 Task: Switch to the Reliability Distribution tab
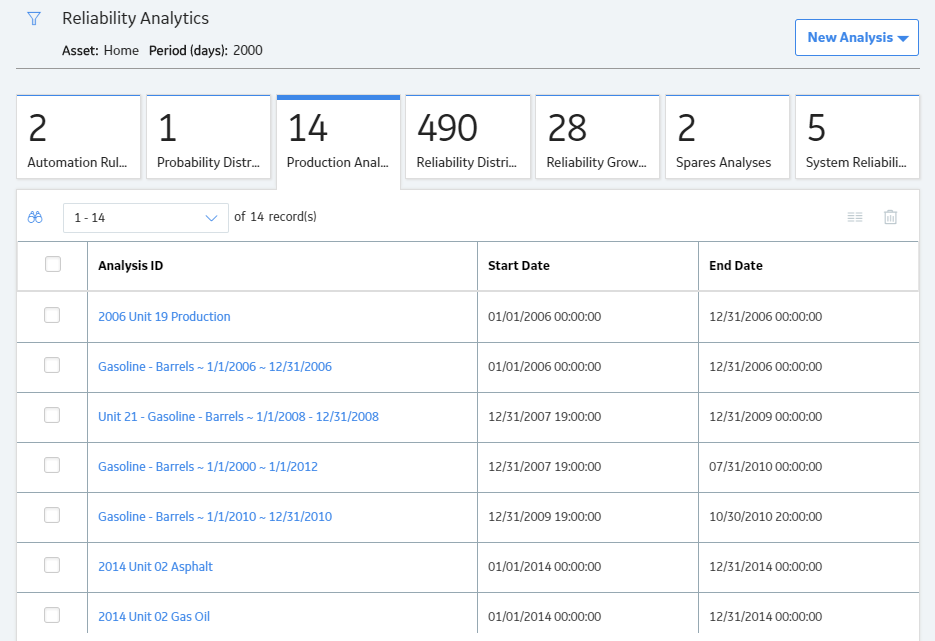click(x=468, y=137)
